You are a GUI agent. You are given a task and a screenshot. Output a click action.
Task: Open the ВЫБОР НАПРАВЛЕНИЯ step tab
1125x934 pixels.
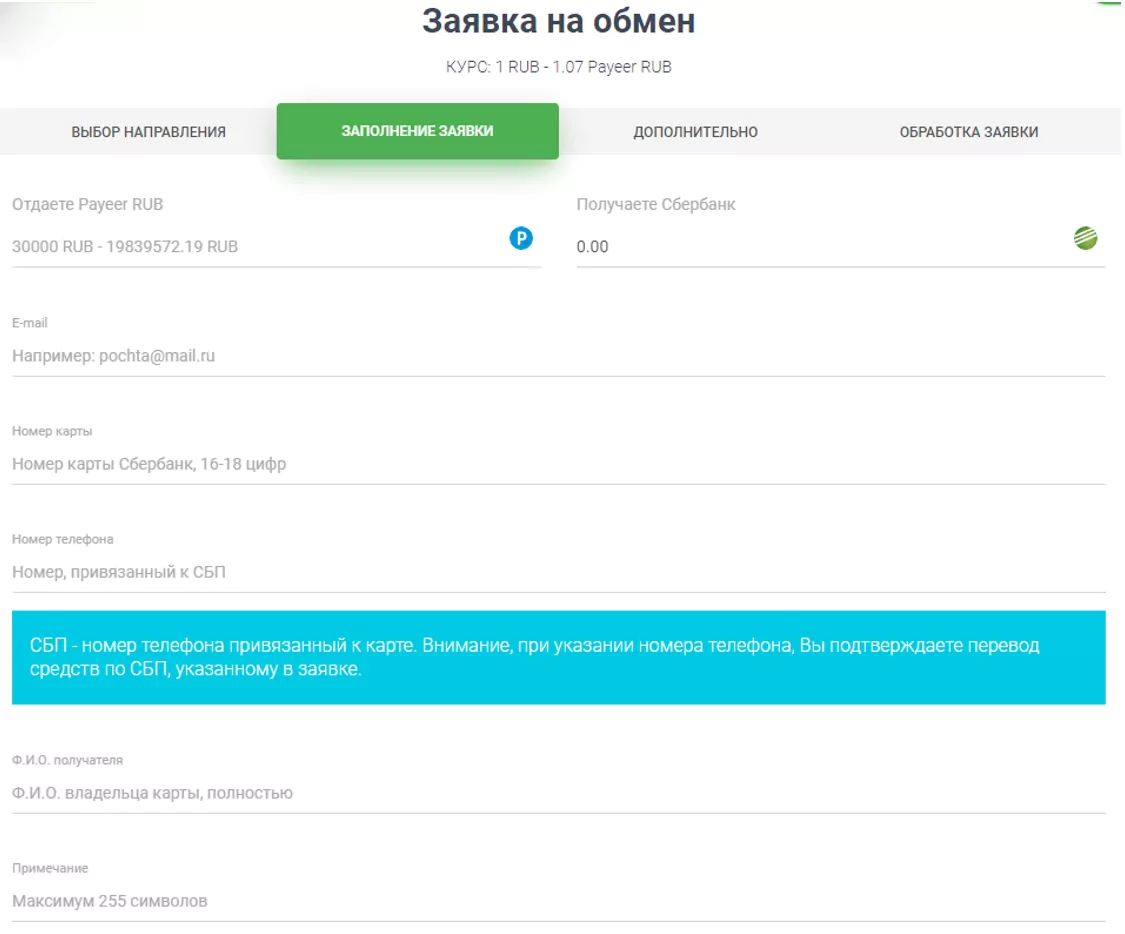click(x=149, y=132)
